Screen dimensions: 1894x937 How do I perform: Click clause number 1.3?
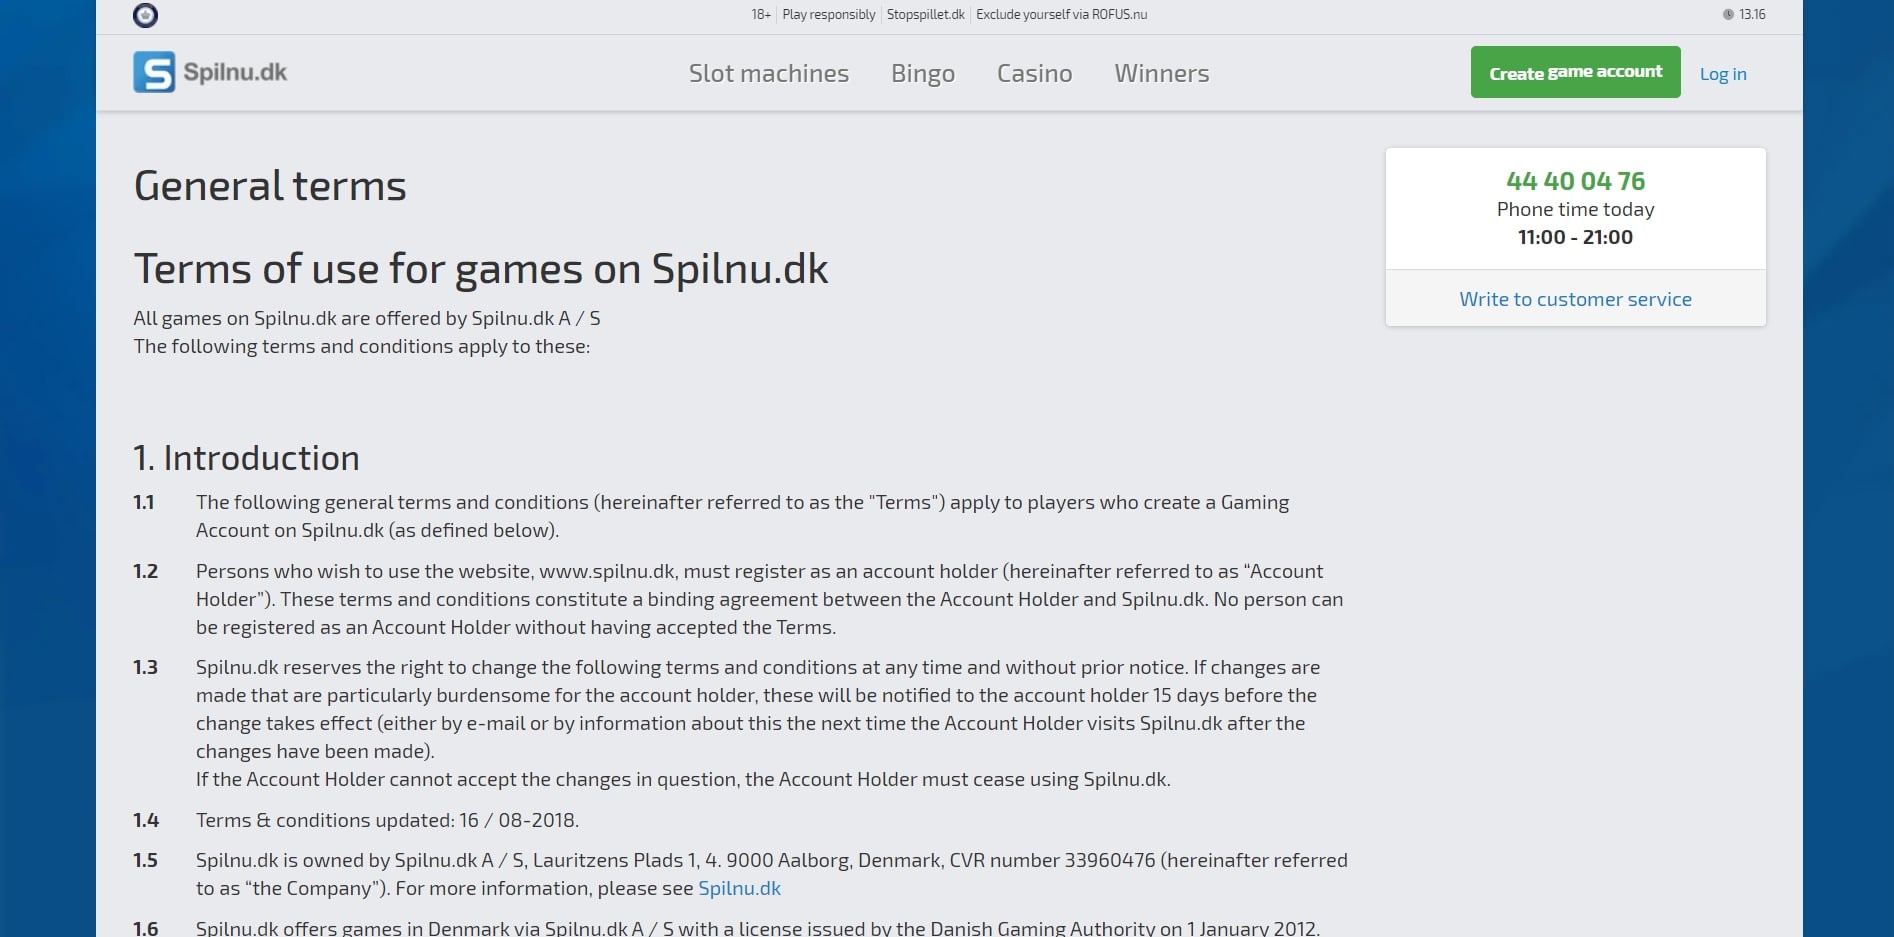146,667
